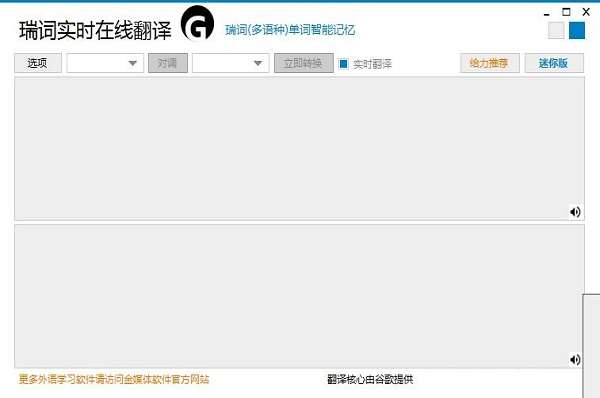Open the target language dropdown

coord(231,63)
